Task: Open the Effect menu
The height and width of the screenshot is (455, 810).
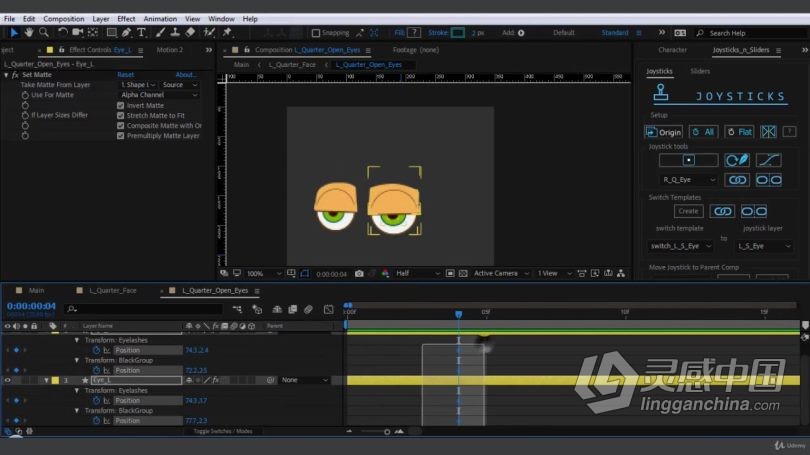Action: pyautogui.click(x=126, y=19)
